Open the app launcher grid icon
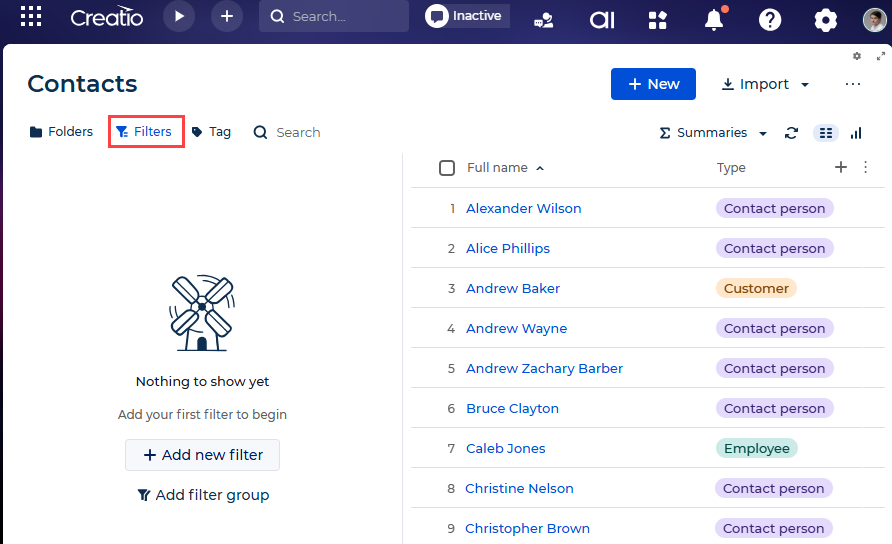 click(x=31, y=17)
